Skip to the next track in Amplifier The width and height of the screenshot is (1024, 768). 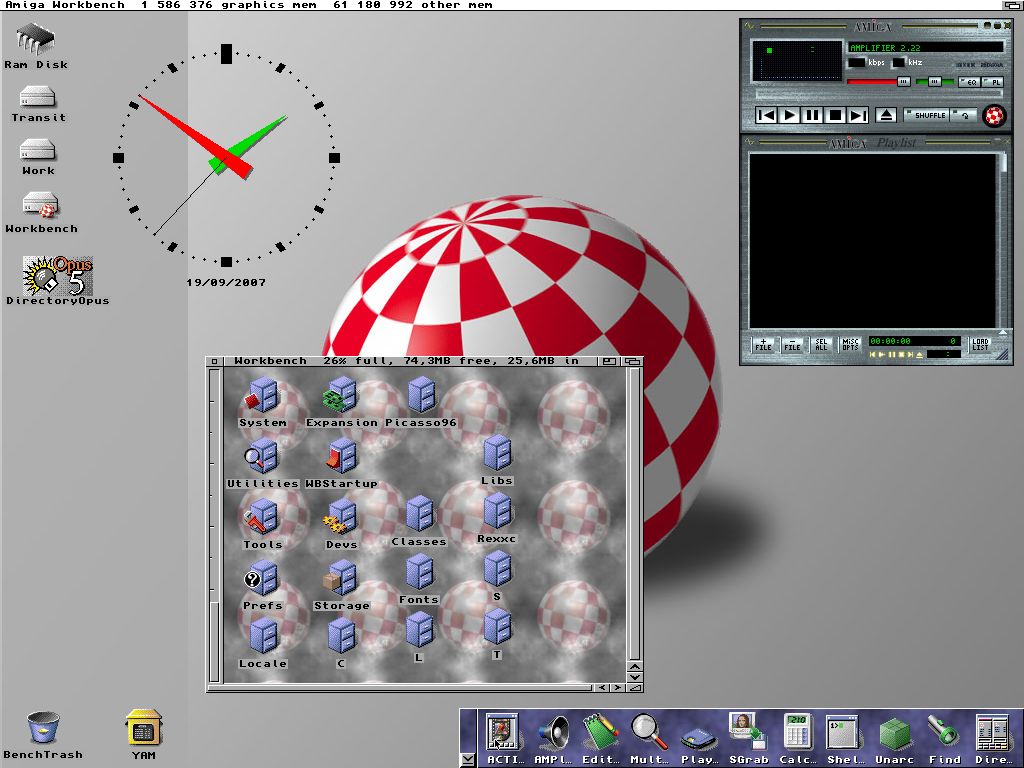[x=857, y=116]
